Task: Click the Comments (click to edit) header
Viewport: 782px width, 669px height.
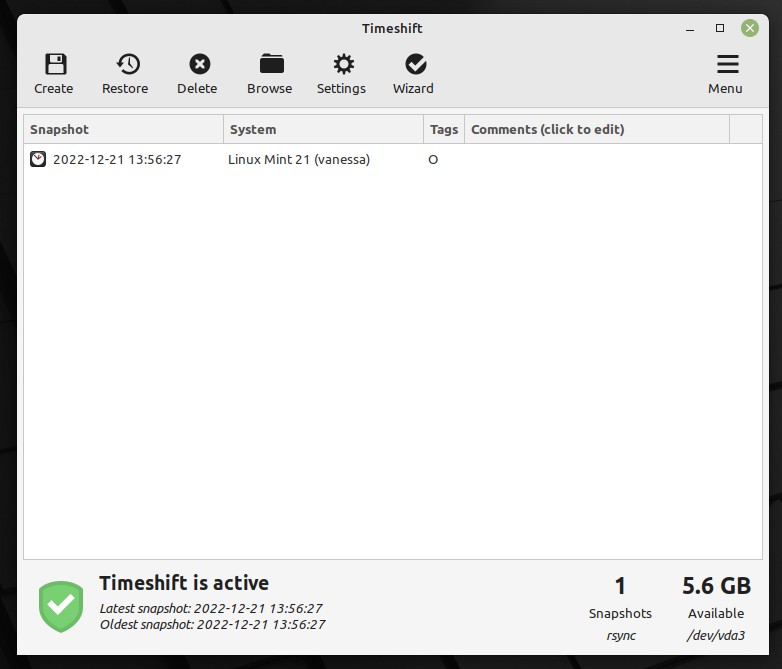Action: 597,130
